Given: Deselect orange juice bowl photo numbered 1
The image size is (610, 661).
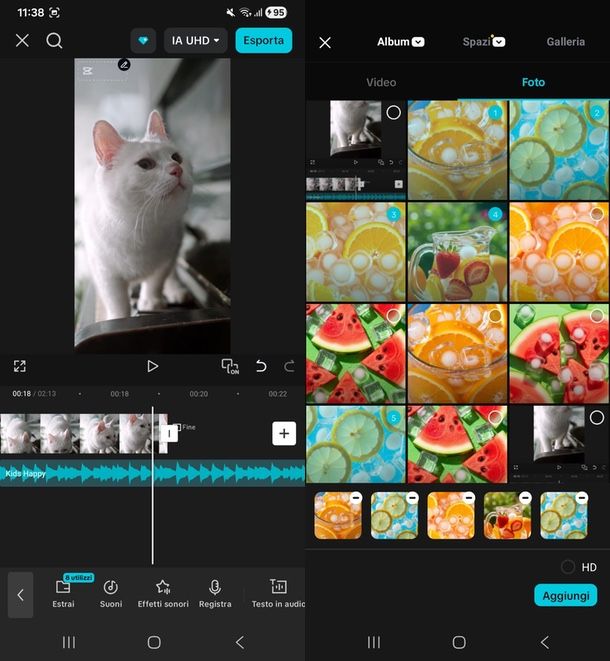Looking at the screenshot, I should pyautogui.click(x=495, y=113).
